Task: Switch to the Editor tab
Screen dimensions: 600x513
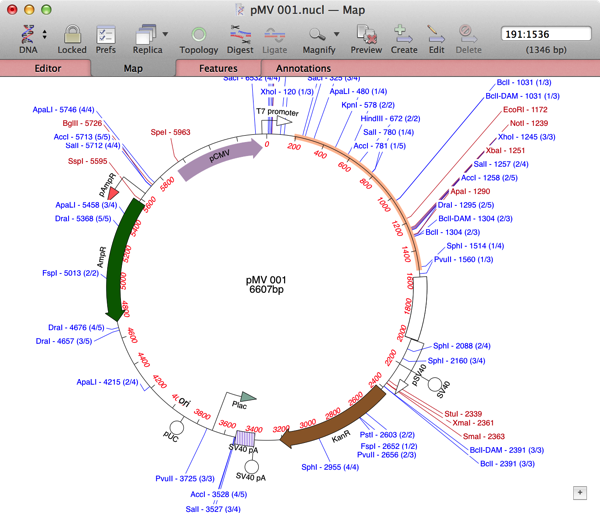Action: point(47,68)
